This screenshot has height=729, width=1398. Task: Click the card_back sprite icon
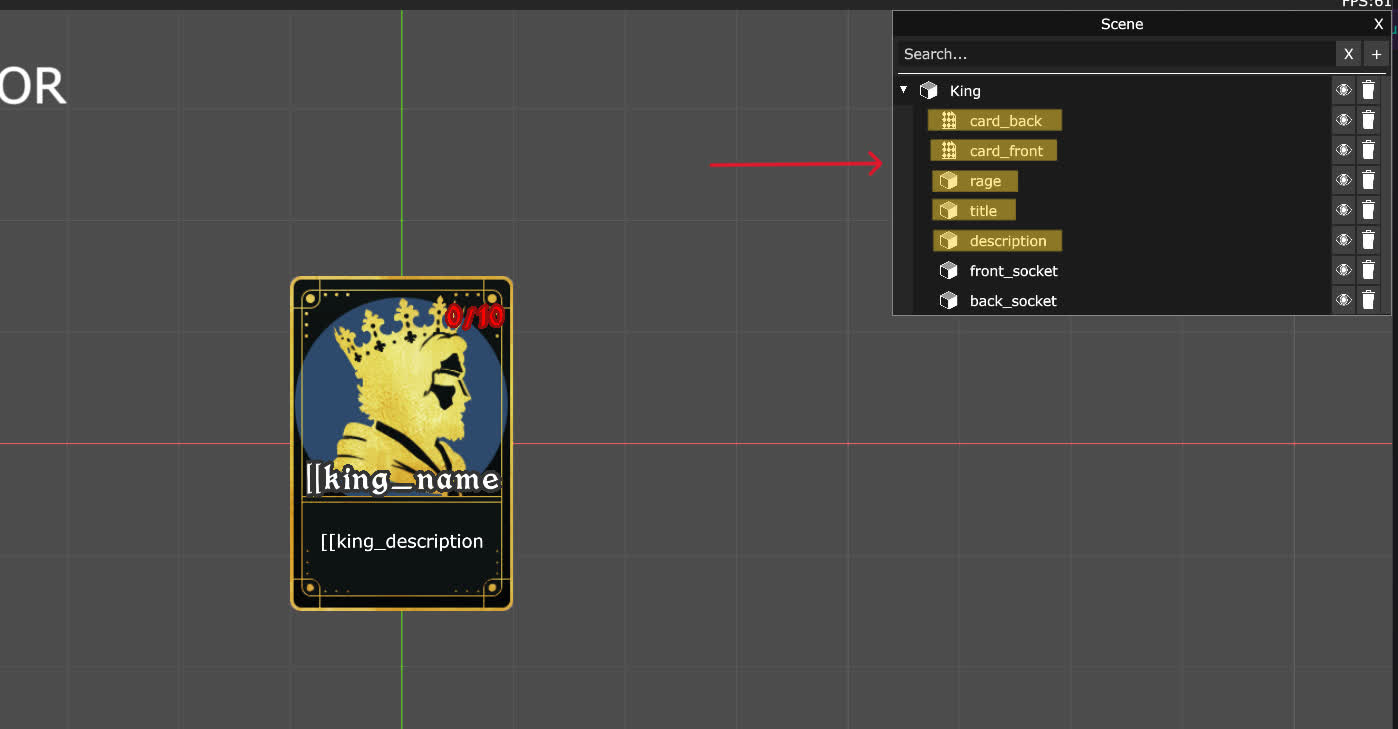tap(949, 121)
